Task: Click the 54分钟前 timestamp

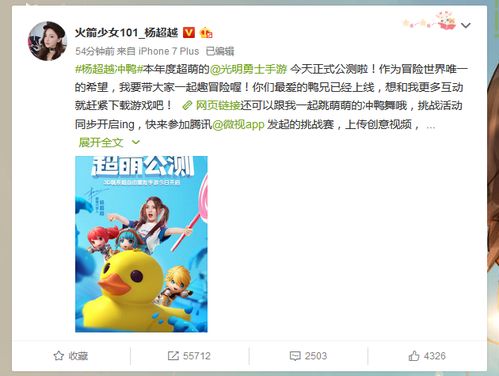Action: (x=95, y=51)
